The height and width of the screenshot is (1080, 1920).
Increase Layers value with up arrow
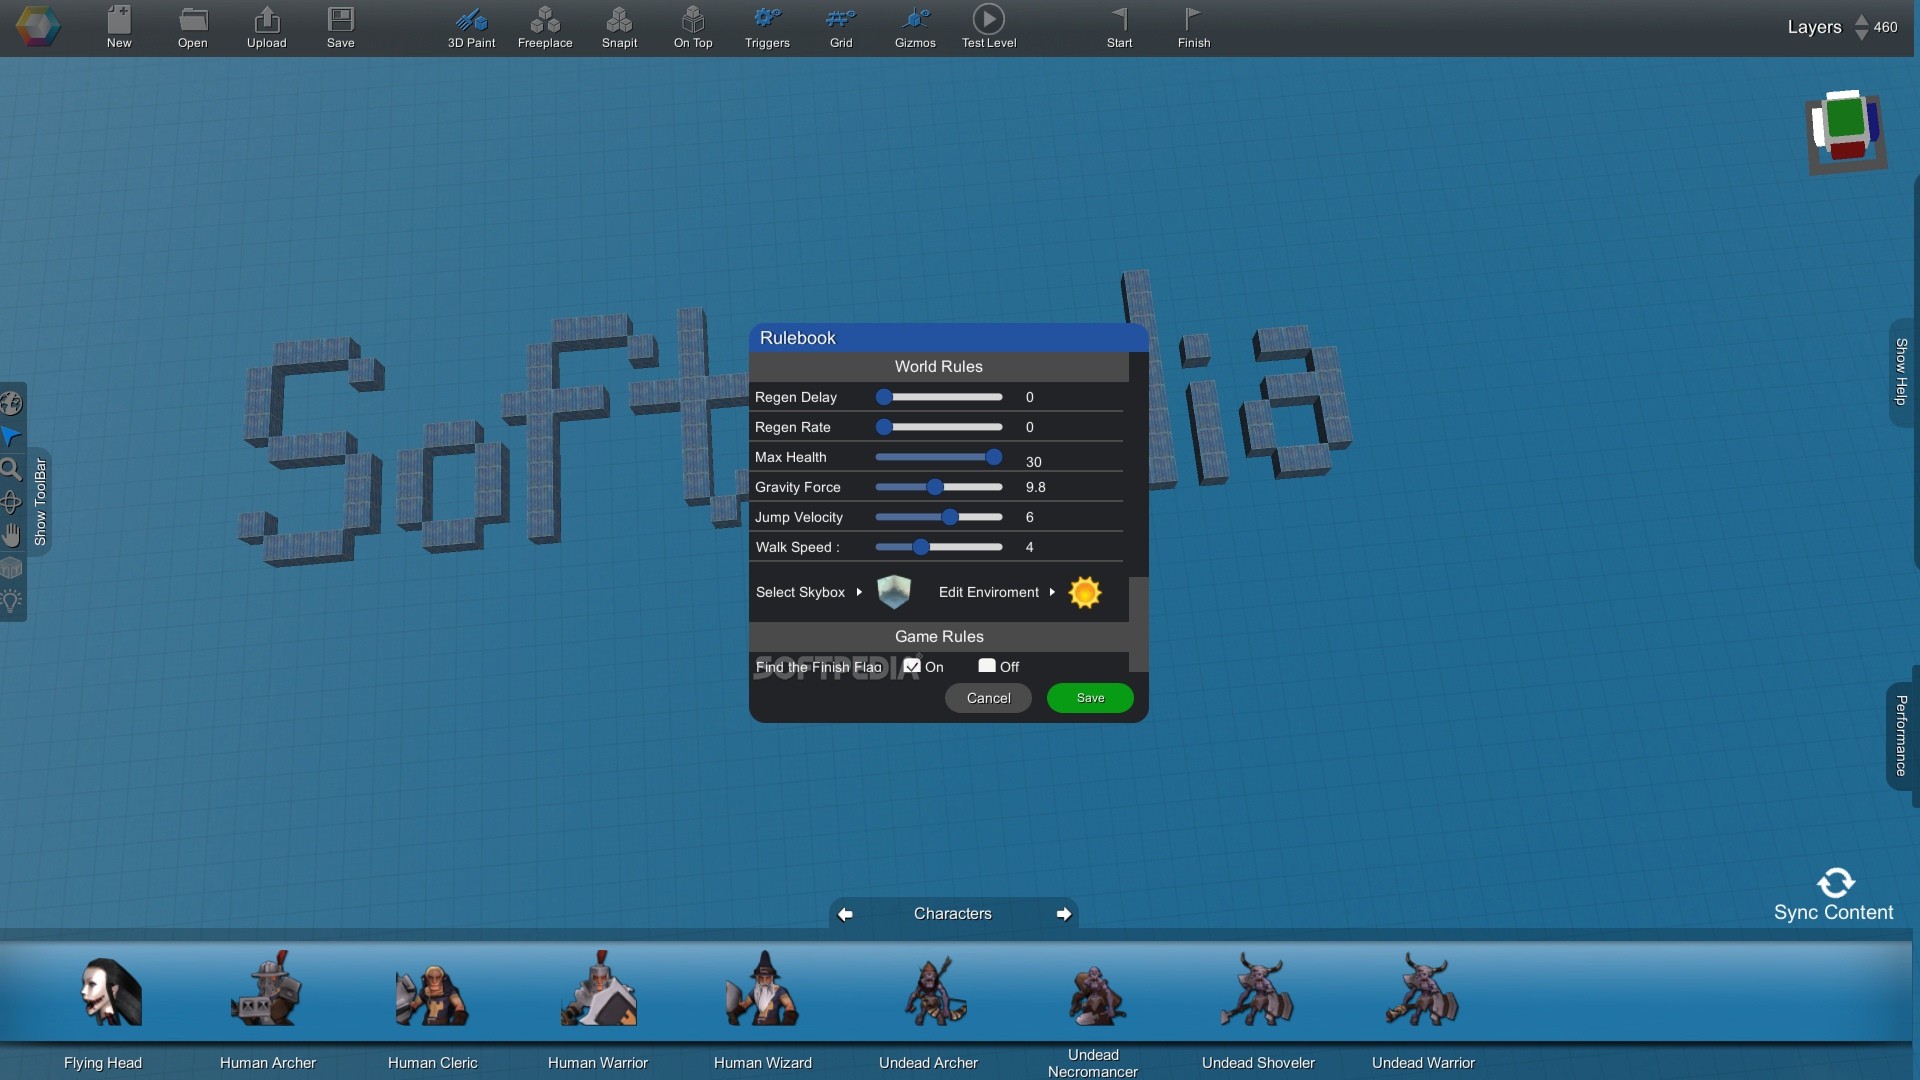(x=1861, y=19)
